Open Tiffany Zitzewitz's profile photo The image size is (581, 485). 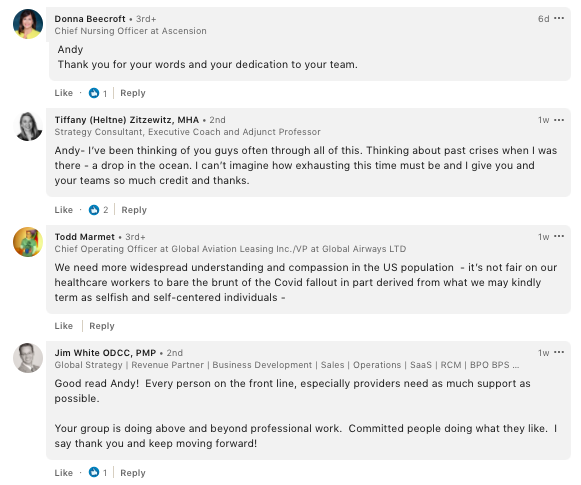28,126
